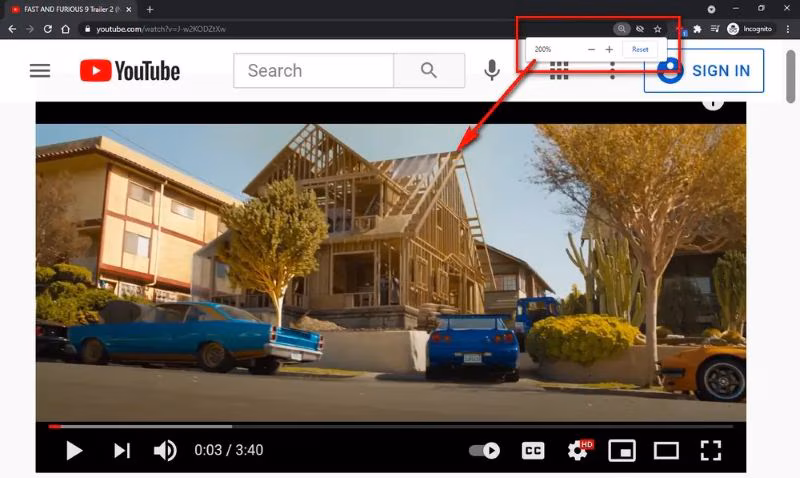Screen dimensions: 800x478
Task: Open the extensions puzzle icon
Action: click(697, 29)
